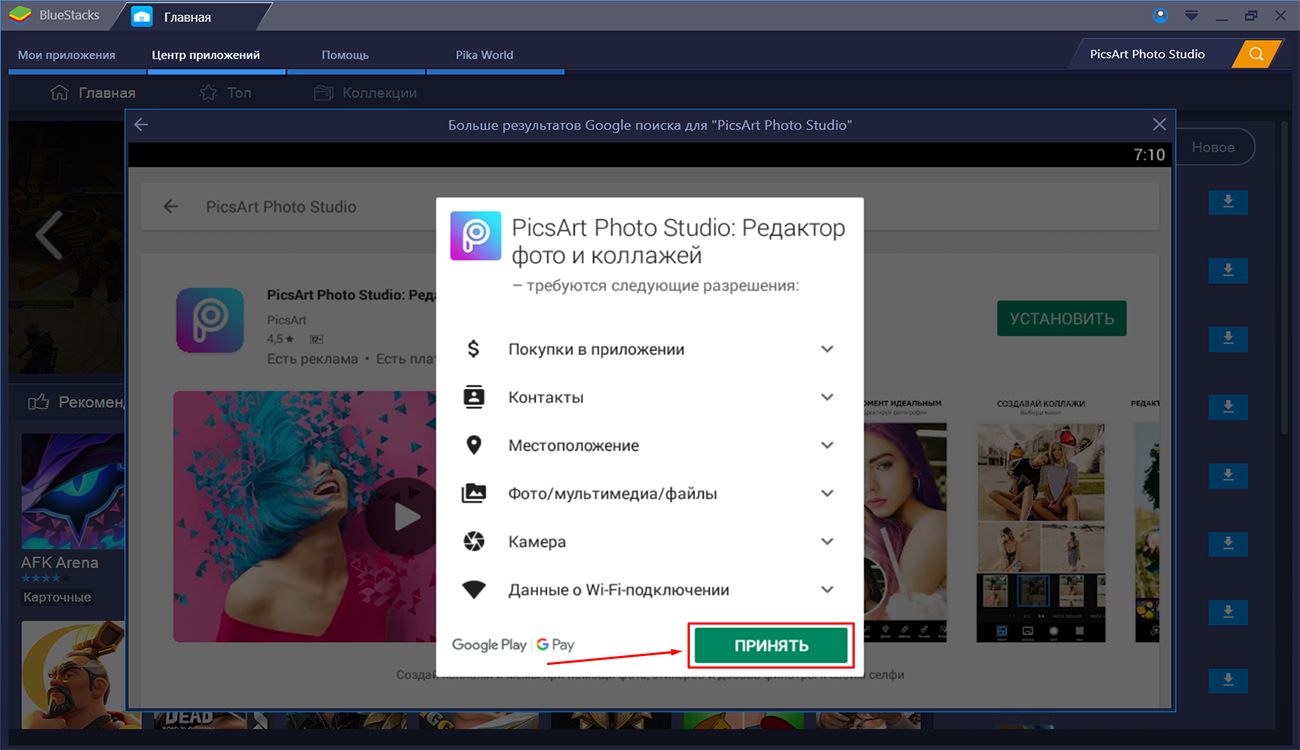Screen dimensions: 1300x750
Task: Open the title bar dropdown menu arrow
Action: click(x=1191, y=15)
